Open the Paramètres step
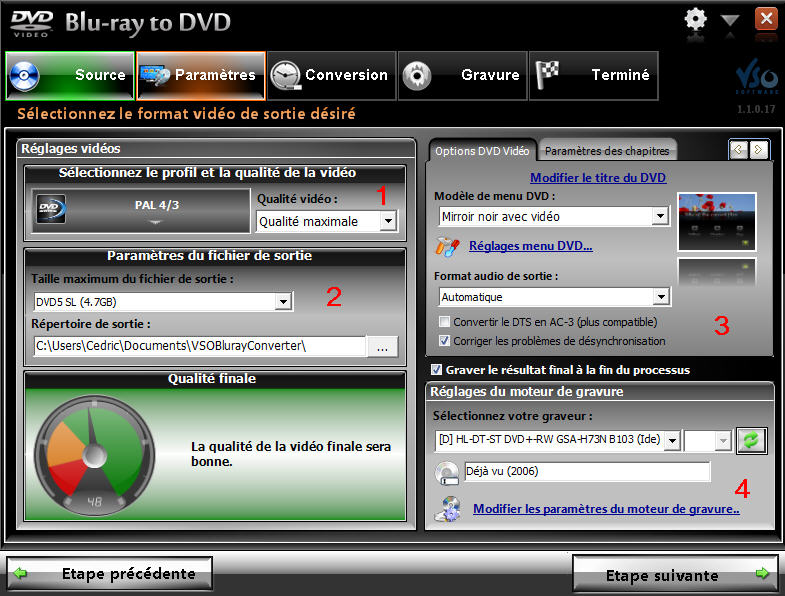This screenshot has height=596, width=785. pos(201,76)
